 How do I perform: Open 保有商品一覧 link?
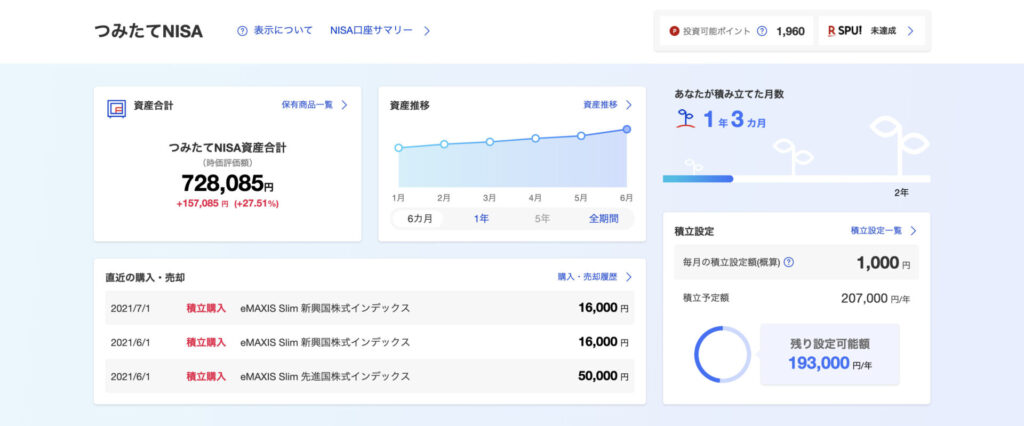(307, 105)
